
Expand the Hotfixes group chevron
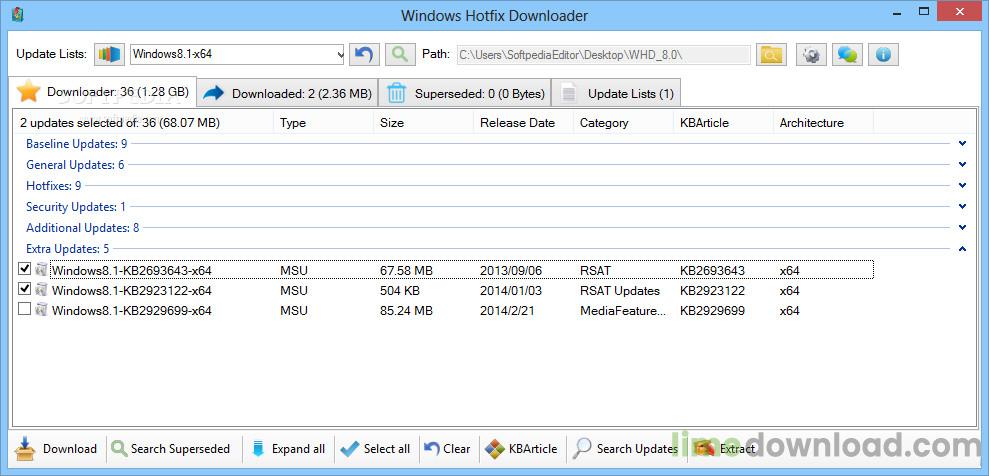(963, 185)
